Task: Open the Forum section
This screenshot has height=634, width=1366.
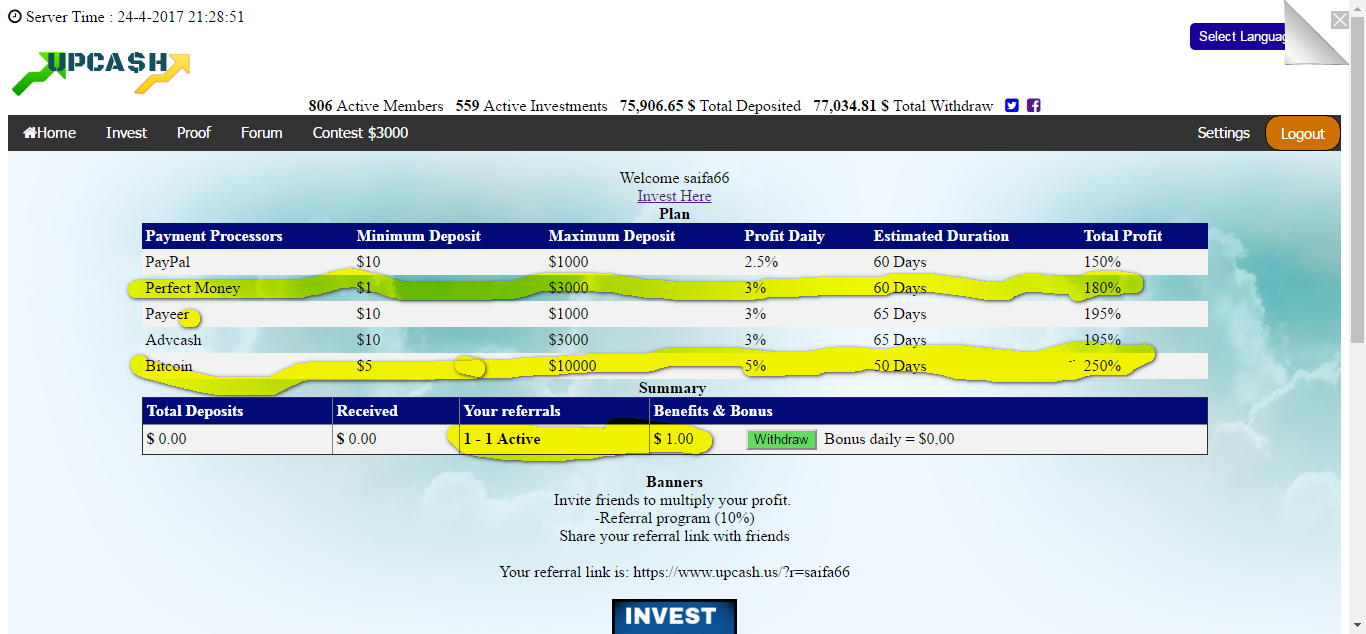Action: tap(261, 133)
